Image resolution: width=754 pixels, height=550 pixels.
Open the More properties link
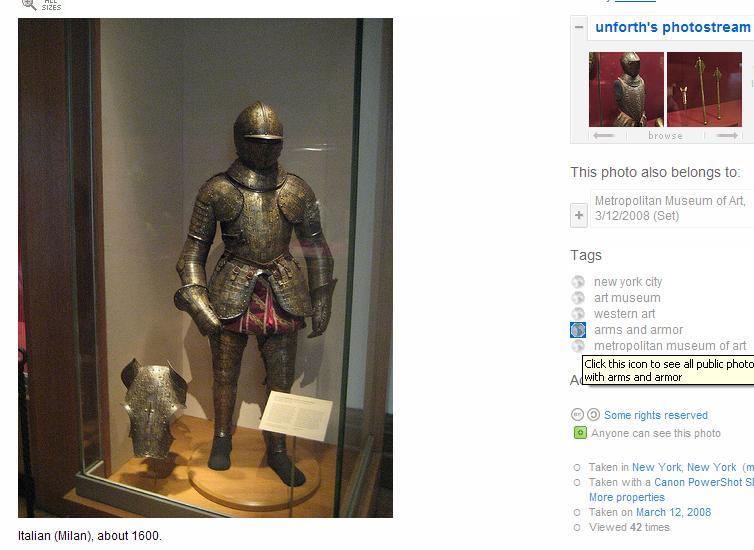tap(627, 497)
